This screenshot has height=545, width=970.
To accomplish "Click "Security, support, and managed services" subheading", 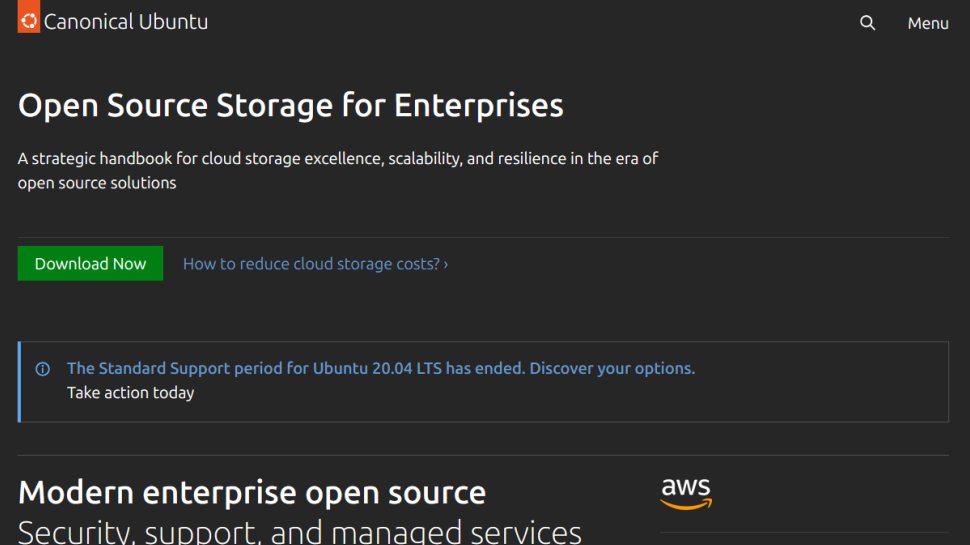I will (300, 531).
